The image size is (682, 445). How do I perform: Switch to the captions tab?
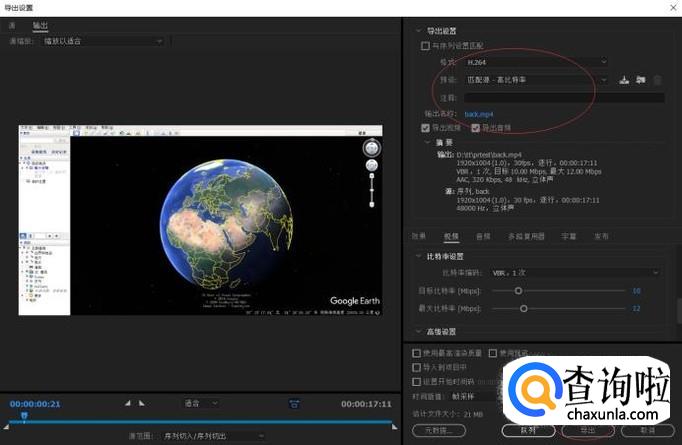(x=568, y=236)
